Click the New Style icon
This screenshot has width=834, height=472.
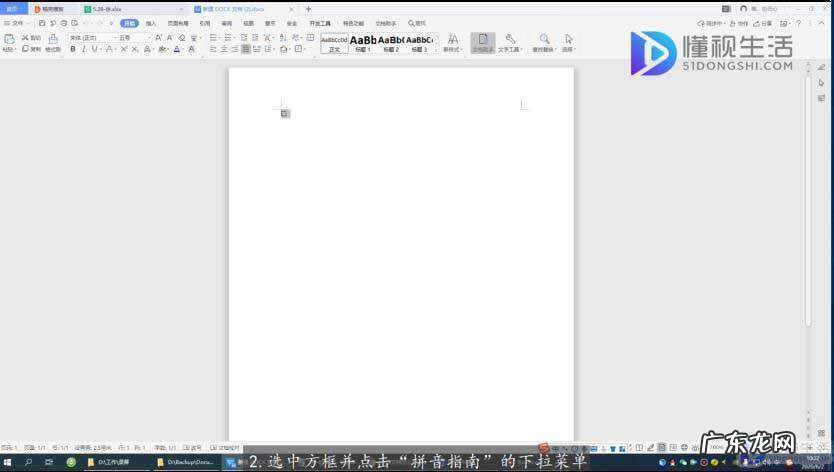click(452, 42)
